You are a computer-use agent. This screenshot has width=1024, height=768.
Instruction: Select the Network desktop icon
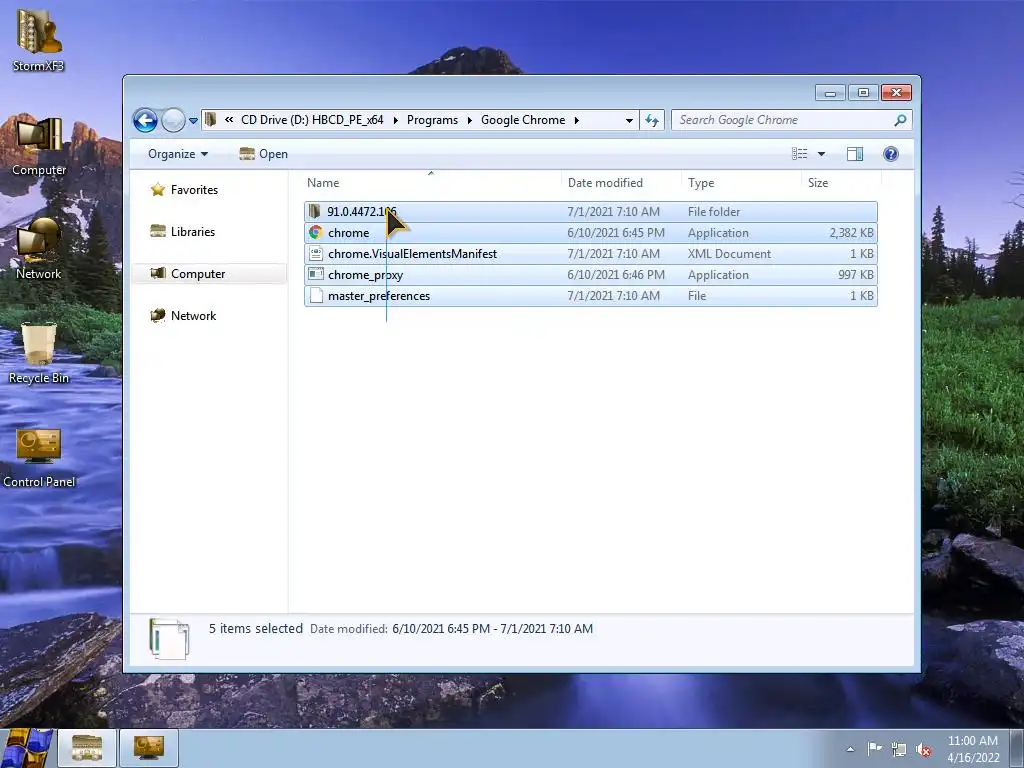[x=39, y=249]
